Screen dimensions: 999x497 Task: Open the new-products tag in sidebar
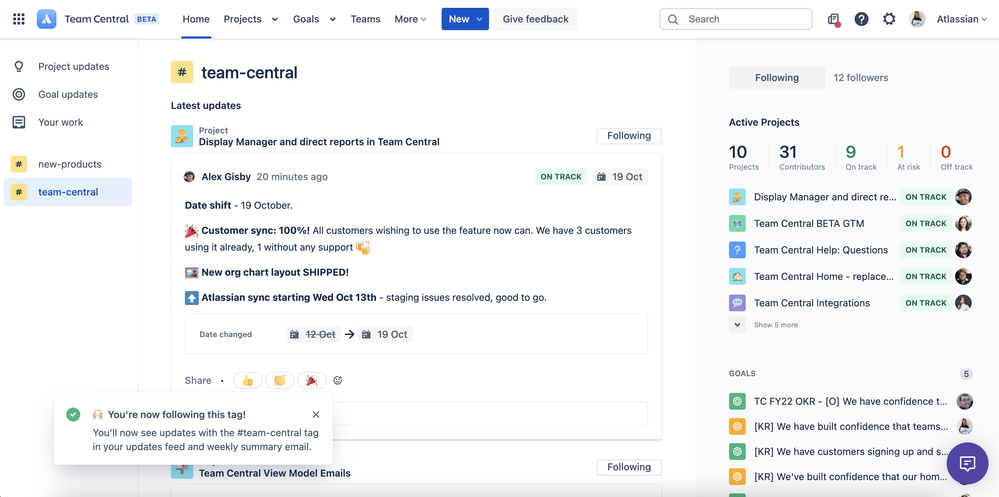pos(68,164)
